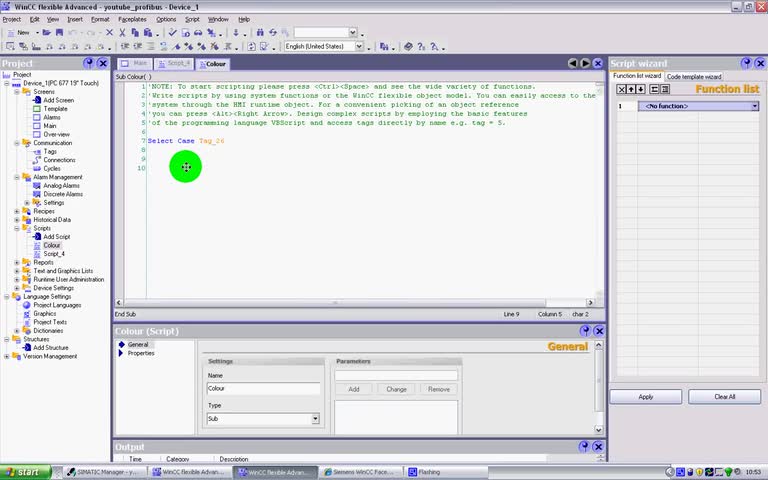Click the Transfer download arrow icon
Screen dimensions: 768x480
(x=236, y=32)
